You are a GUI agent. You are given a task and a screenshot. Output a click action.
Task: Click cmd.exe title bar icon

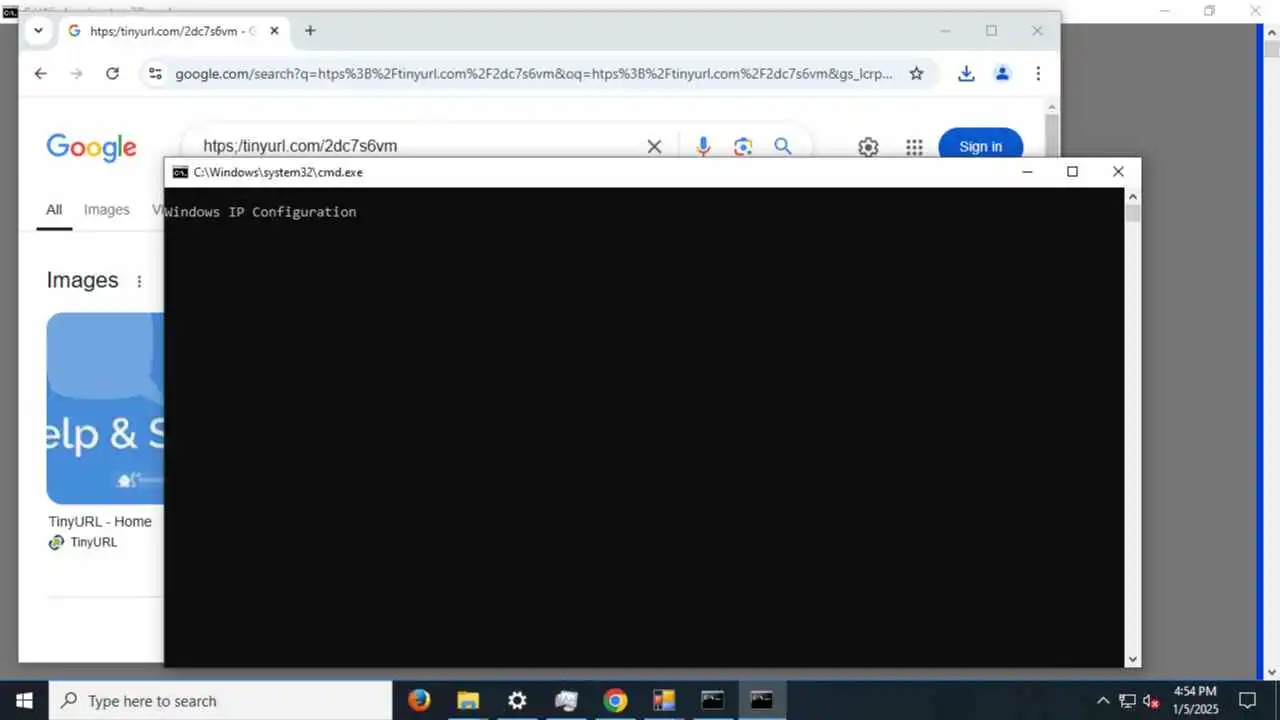tap(180, 172)
